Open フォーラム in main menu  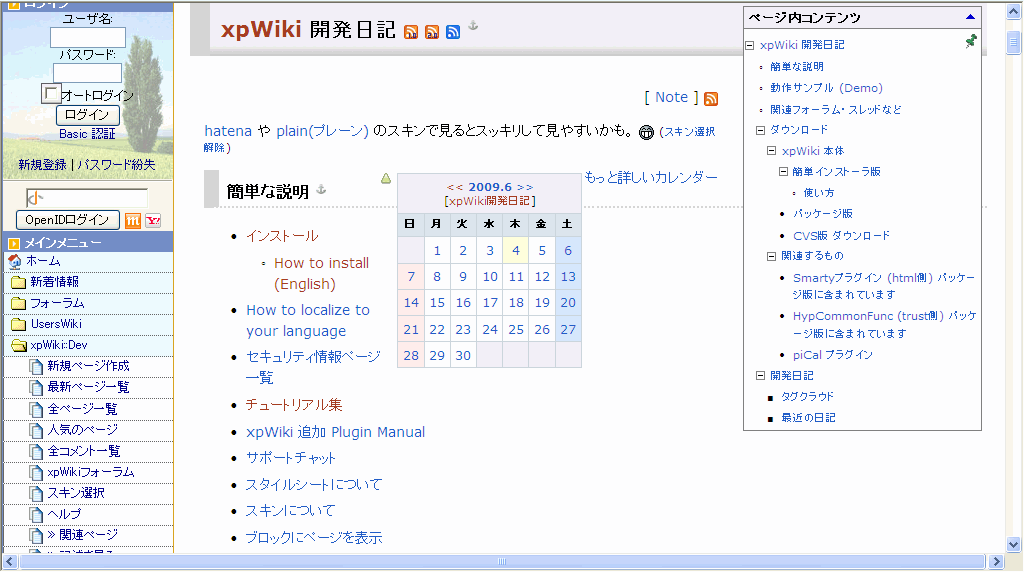[x=56, y=303]
